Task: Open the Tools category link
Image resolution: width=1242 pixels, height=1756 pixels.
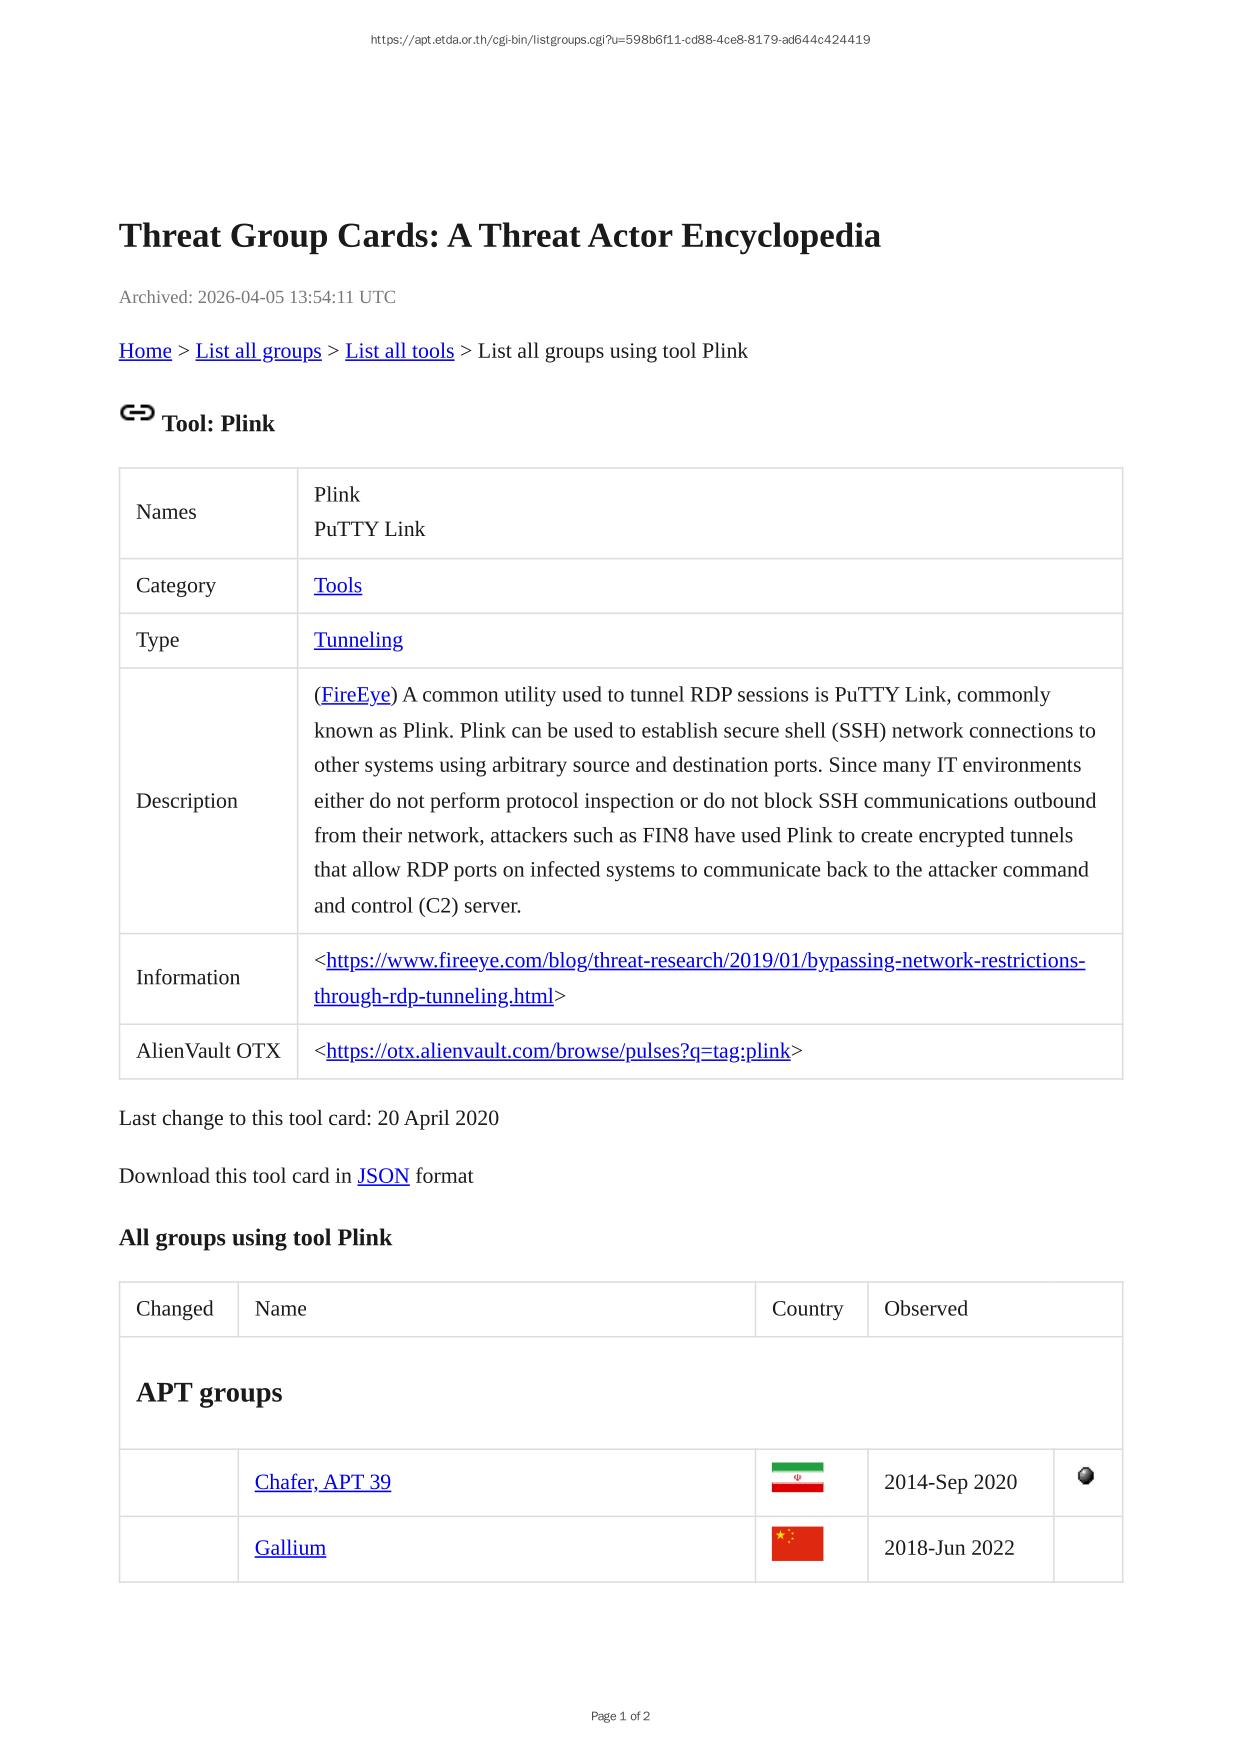Action: pyautogui.click(x=338, y=586)
